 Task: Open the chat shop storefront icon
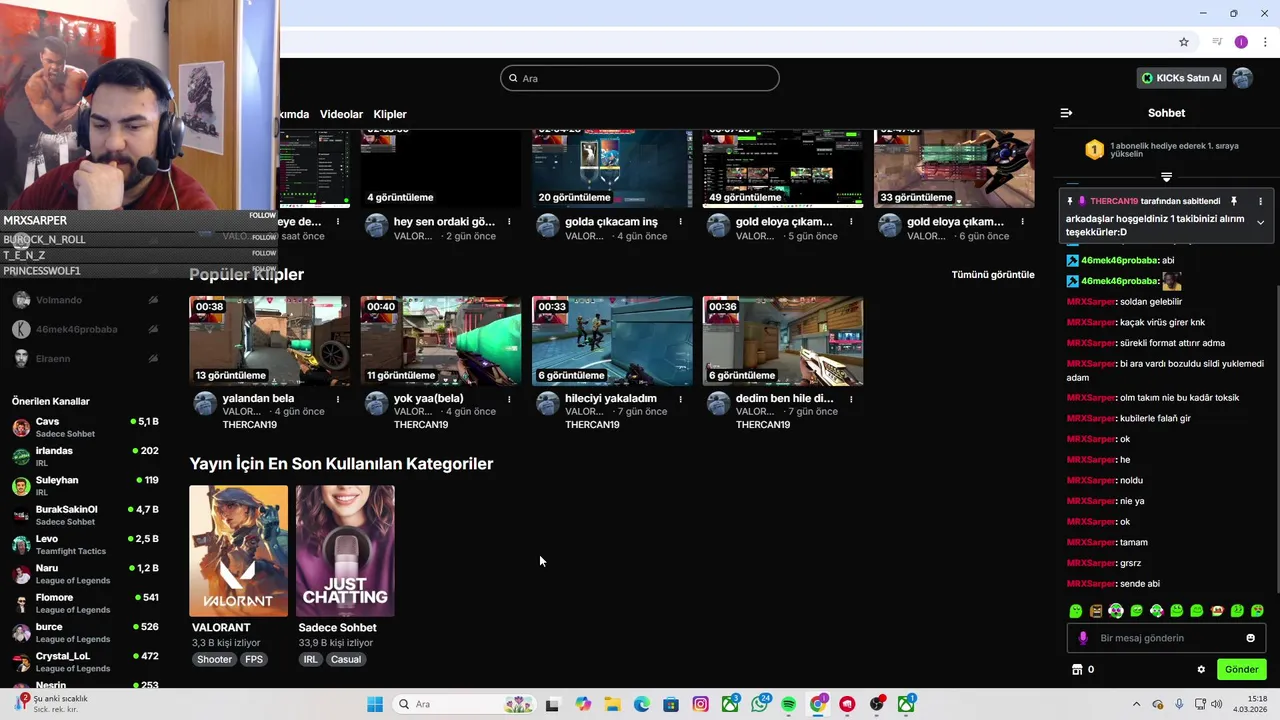tap(1077, 669)
